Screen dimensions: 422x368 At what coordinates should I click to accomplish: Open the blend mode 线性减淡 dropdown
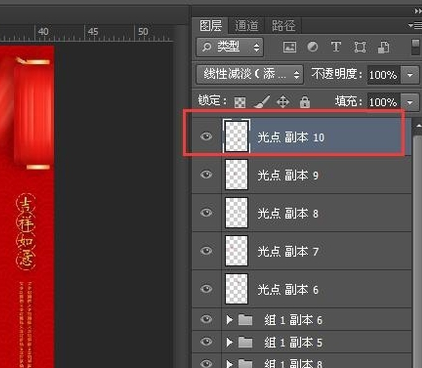tap(250, 74)
